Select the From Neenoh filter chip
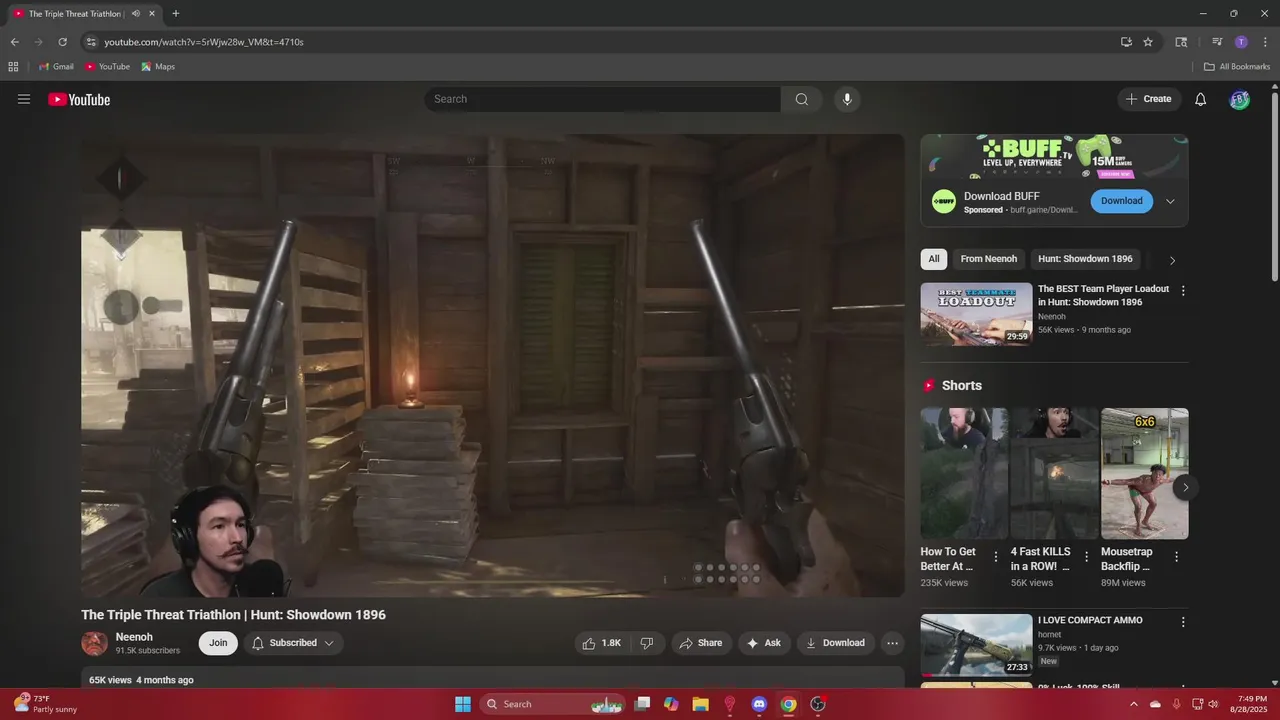This screenshot has height=720, width=1280. tap(989, 259)
